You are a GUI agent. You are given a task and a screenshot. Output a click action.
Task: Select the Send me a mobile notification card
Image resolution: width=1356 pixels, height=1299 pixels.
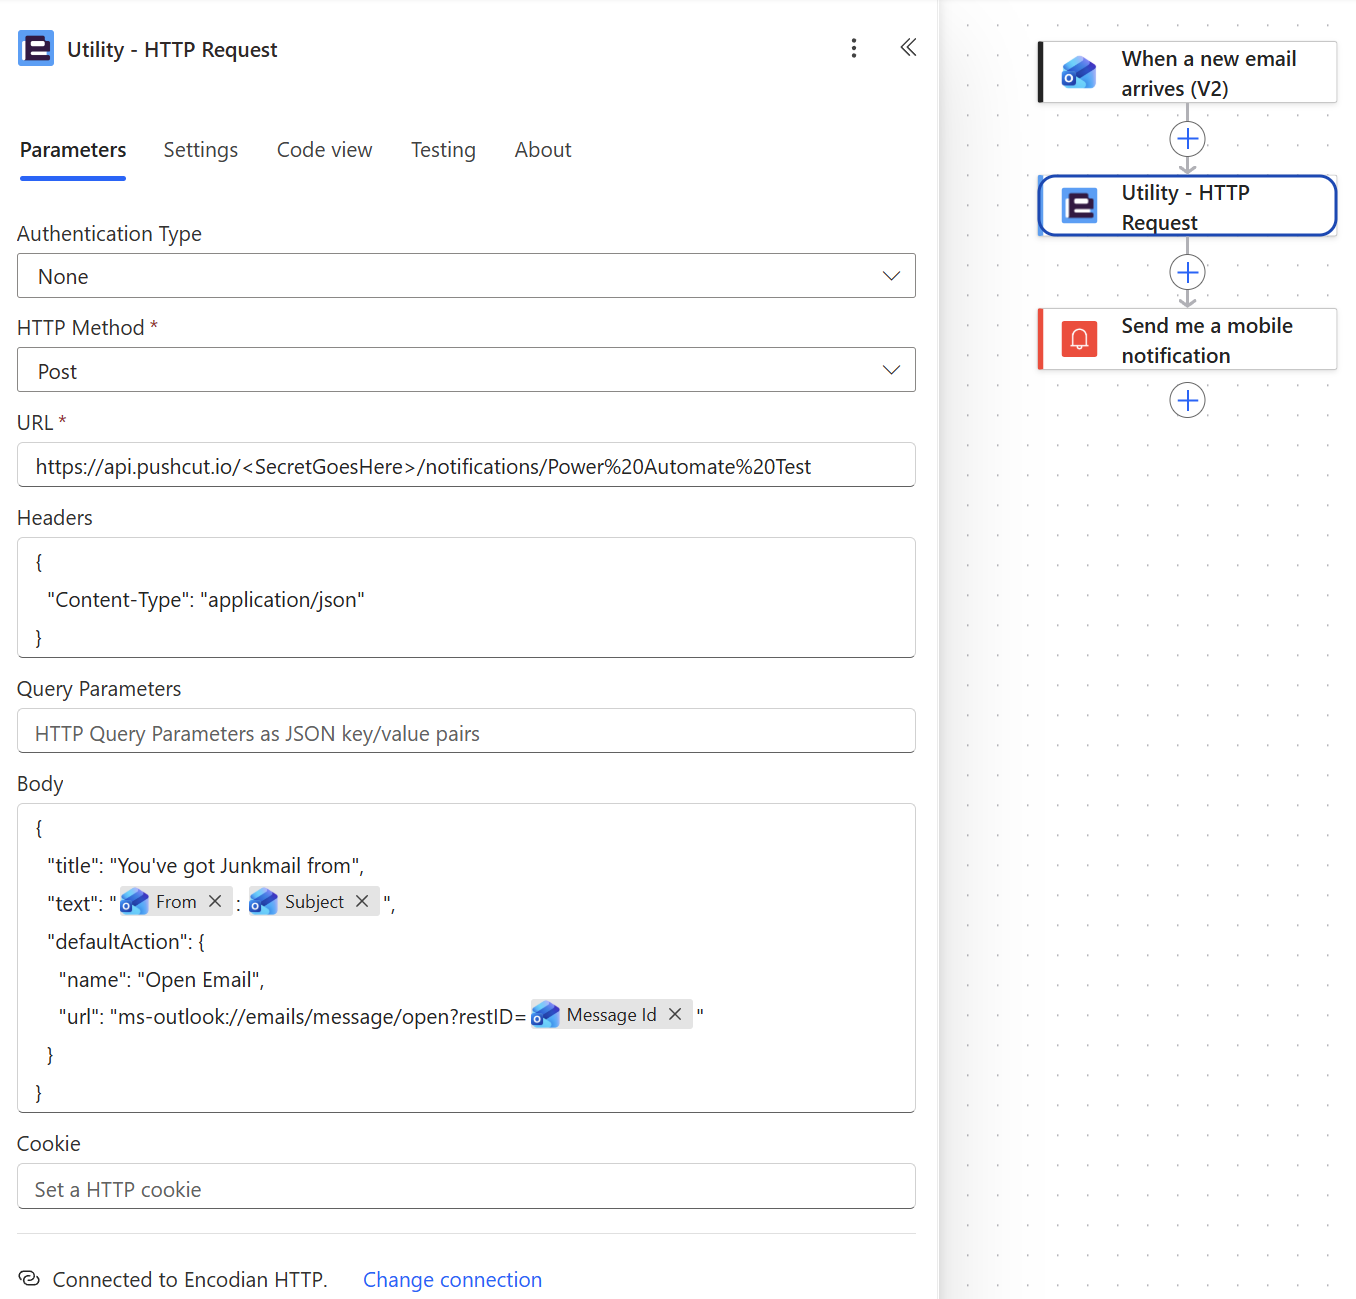coord(1187,339)
